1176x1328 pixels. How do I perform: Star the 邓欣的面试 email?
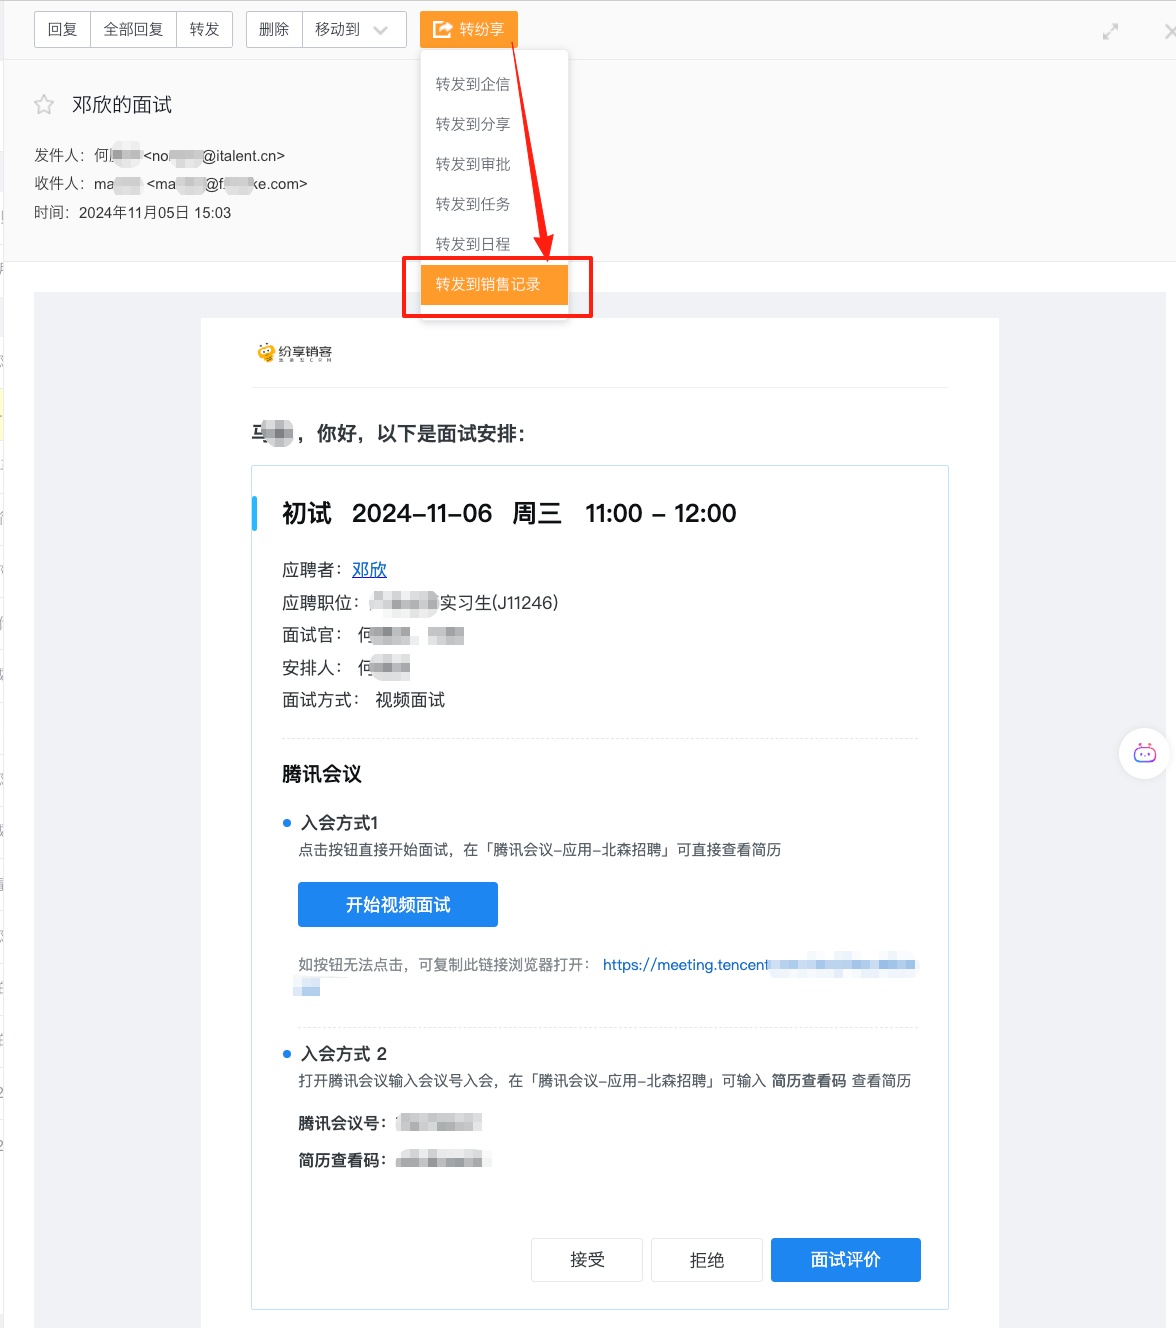click(44, 105)
